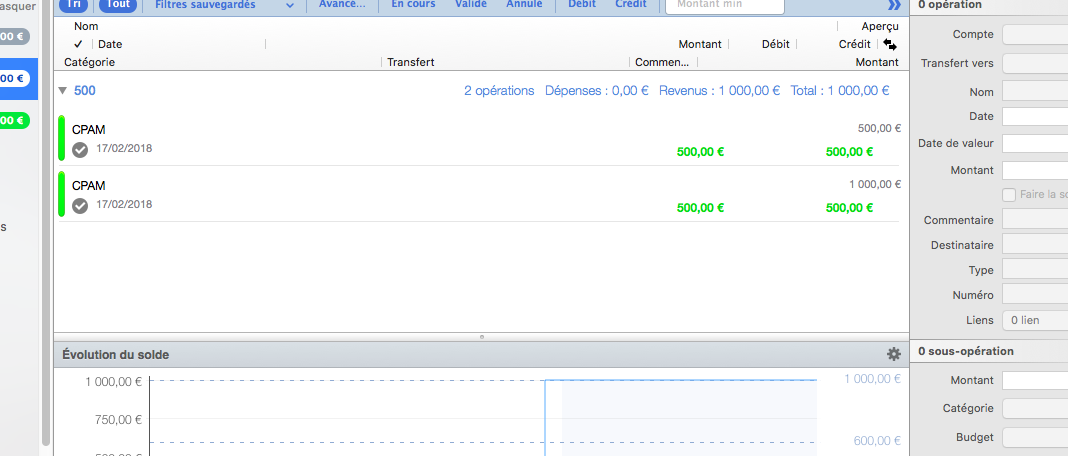
Task: Toggle the validation check on the CPAM 1 000,00 € row
Action: pos(80,205)
